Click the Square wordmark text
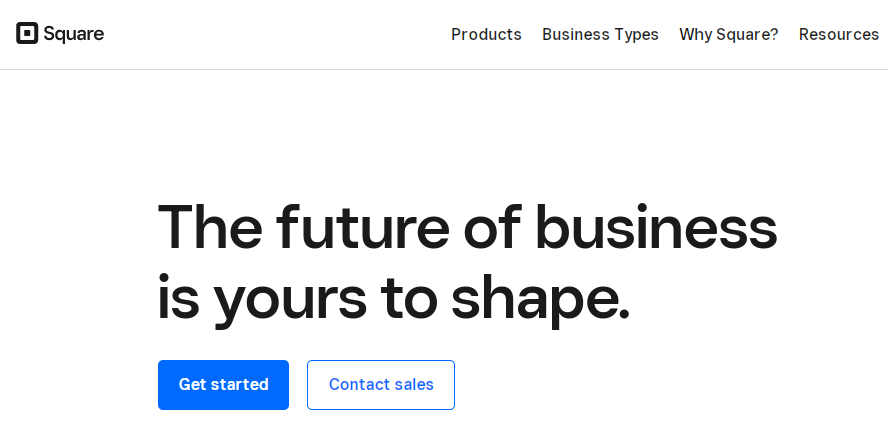This screenshot has width=888, height=435. (x=73, y=34)
